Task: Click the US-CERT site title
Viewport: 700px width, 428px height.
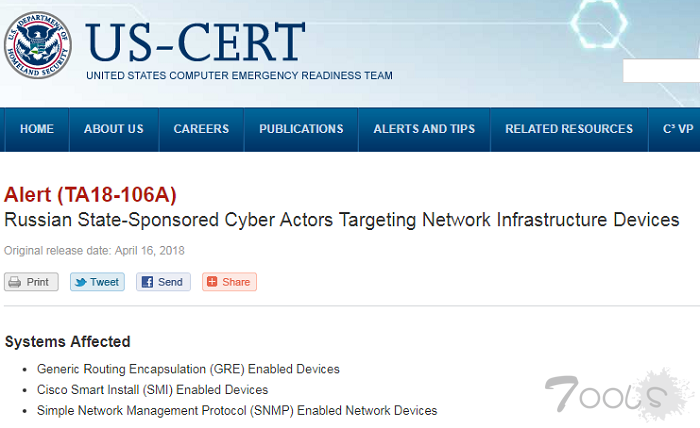Action: pyautogui.click(x=196, y=42)
